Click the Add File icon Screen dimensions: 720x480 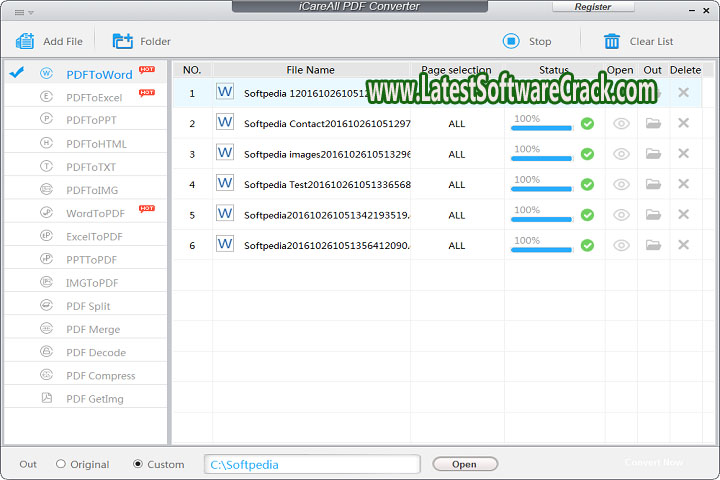(25, 41)
